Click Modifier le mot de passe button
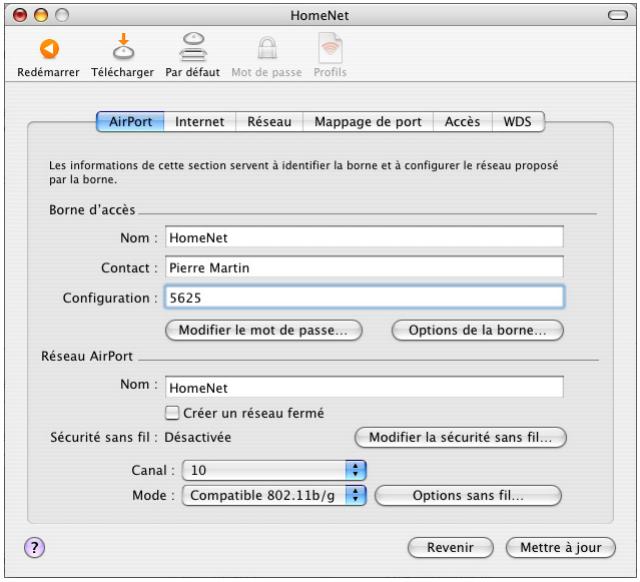 pos(264,330)
